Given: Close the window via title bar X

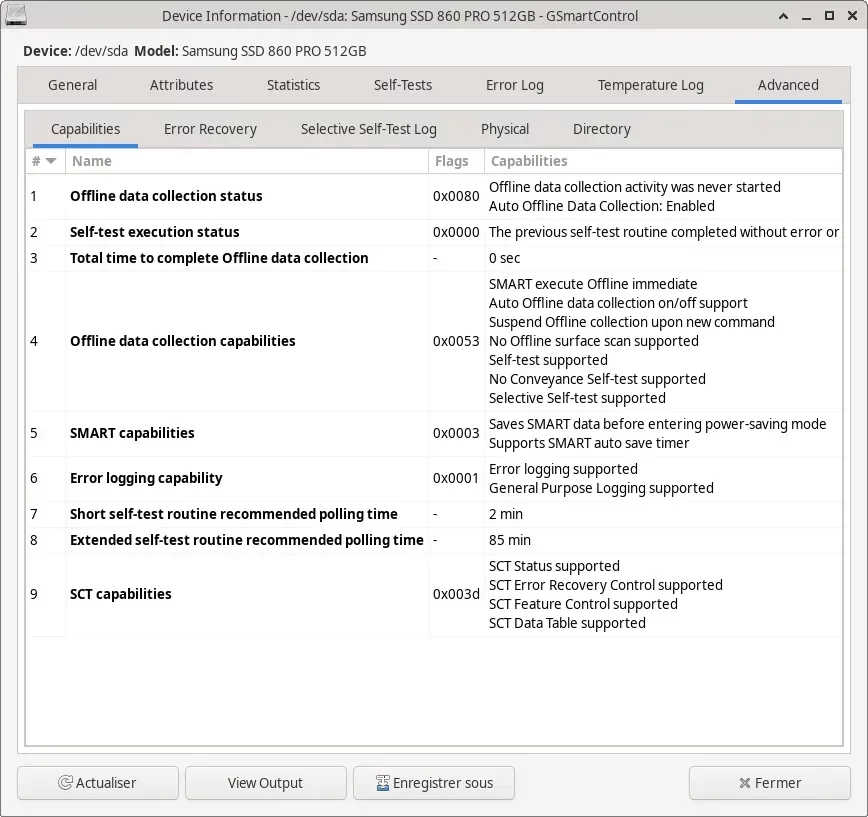Looking at the screenshot, I should click(x=852, y=16).
